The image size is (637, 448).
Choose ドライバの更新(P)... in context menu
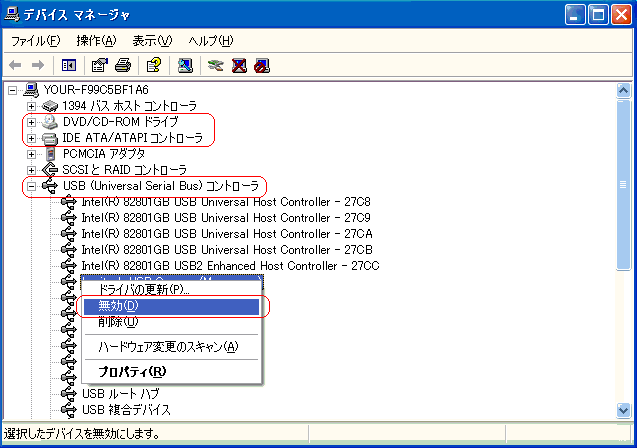pos(171,290)
